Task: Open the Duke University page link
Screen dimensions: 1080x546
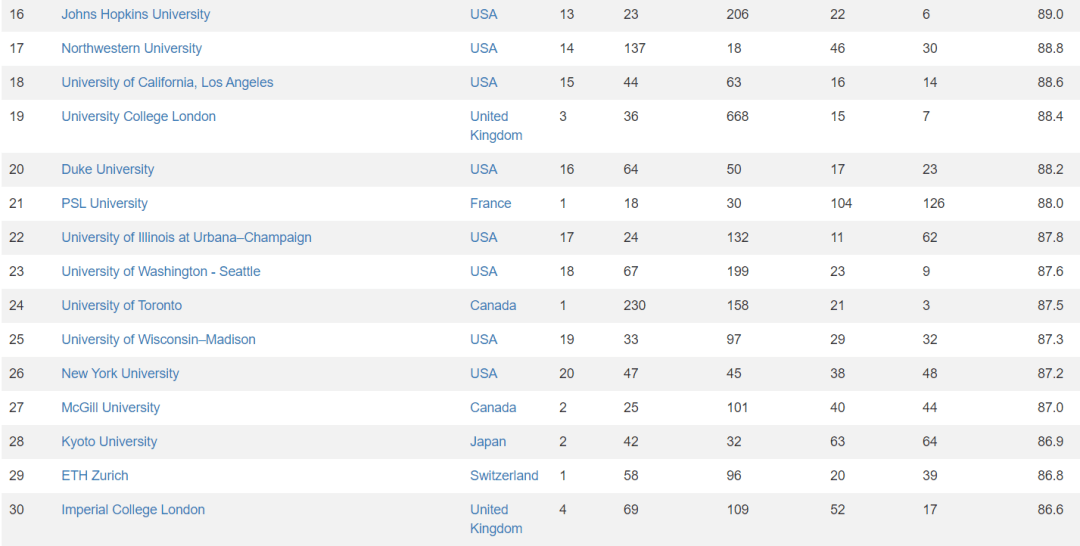Action: (107, 170)
